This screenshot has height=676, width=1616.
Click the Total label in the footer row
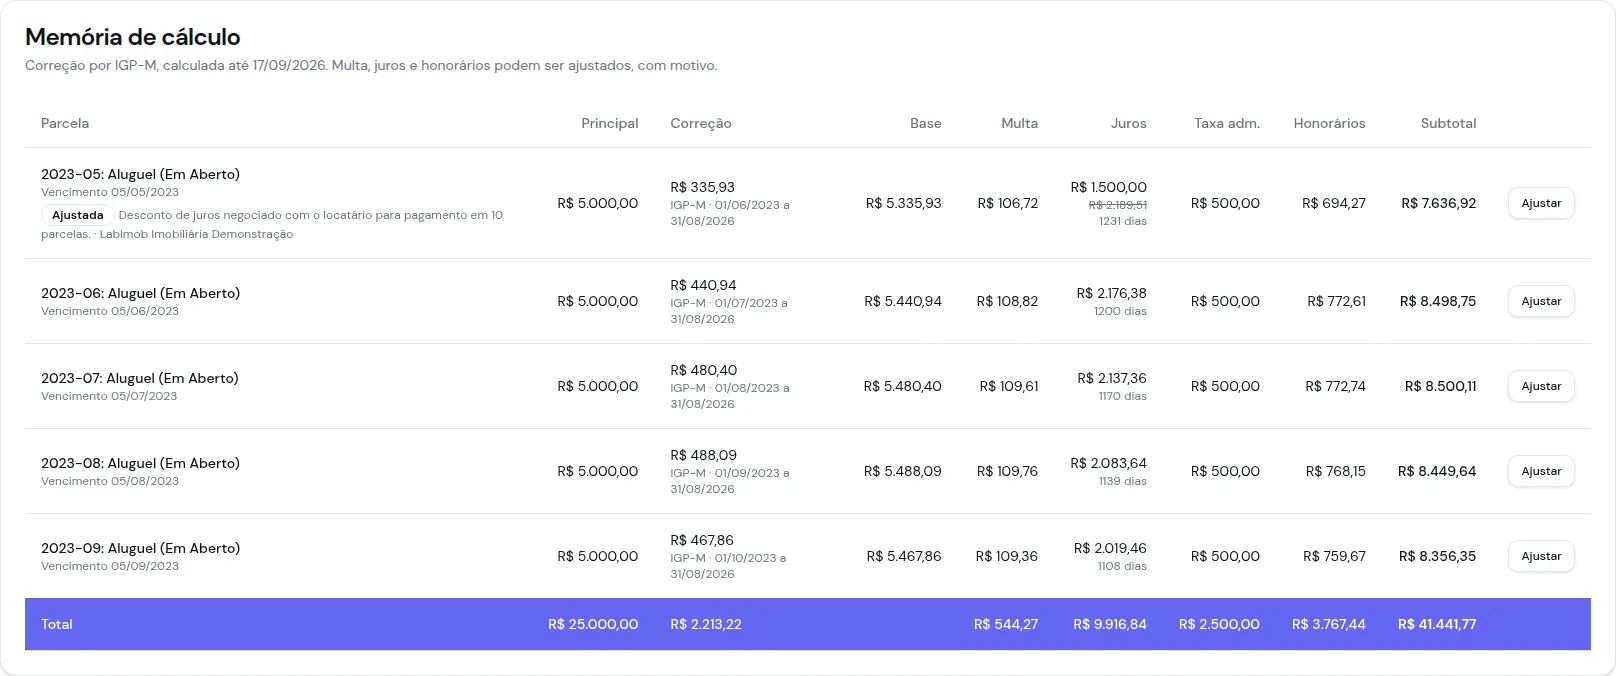(x=57, y=624)
